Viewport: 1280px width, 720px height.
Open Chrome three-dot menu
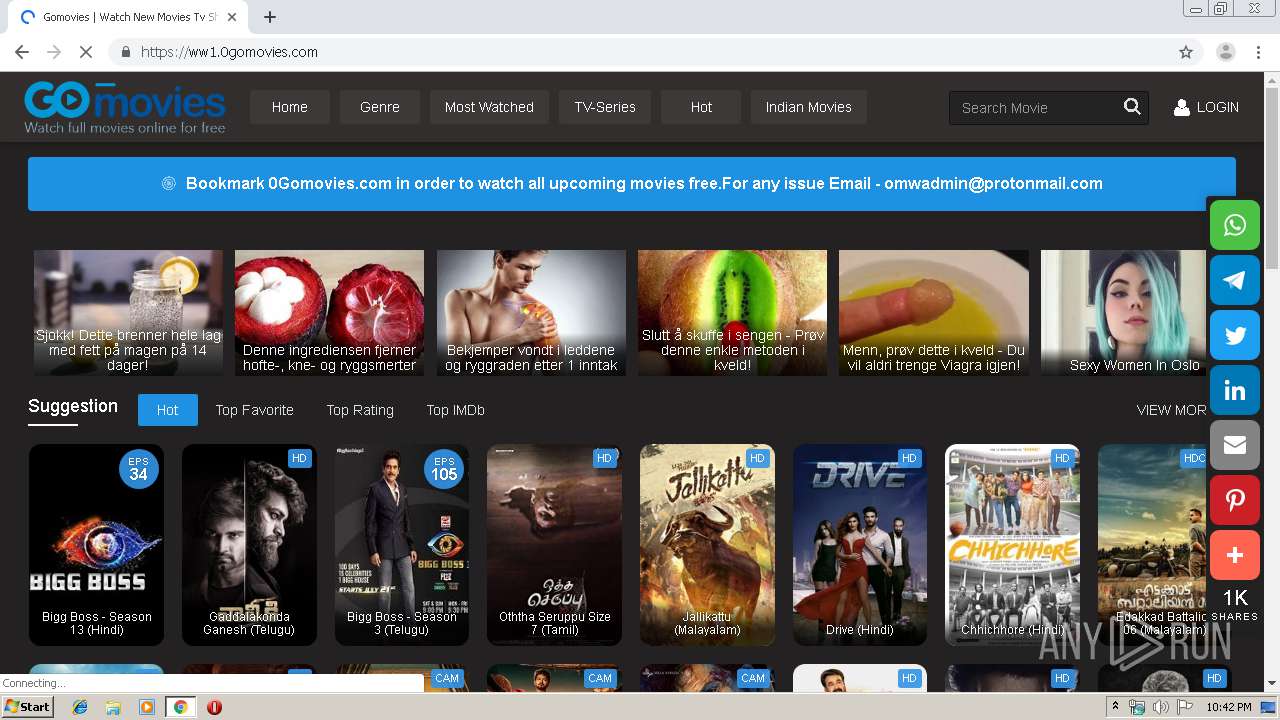[1258, 52]
